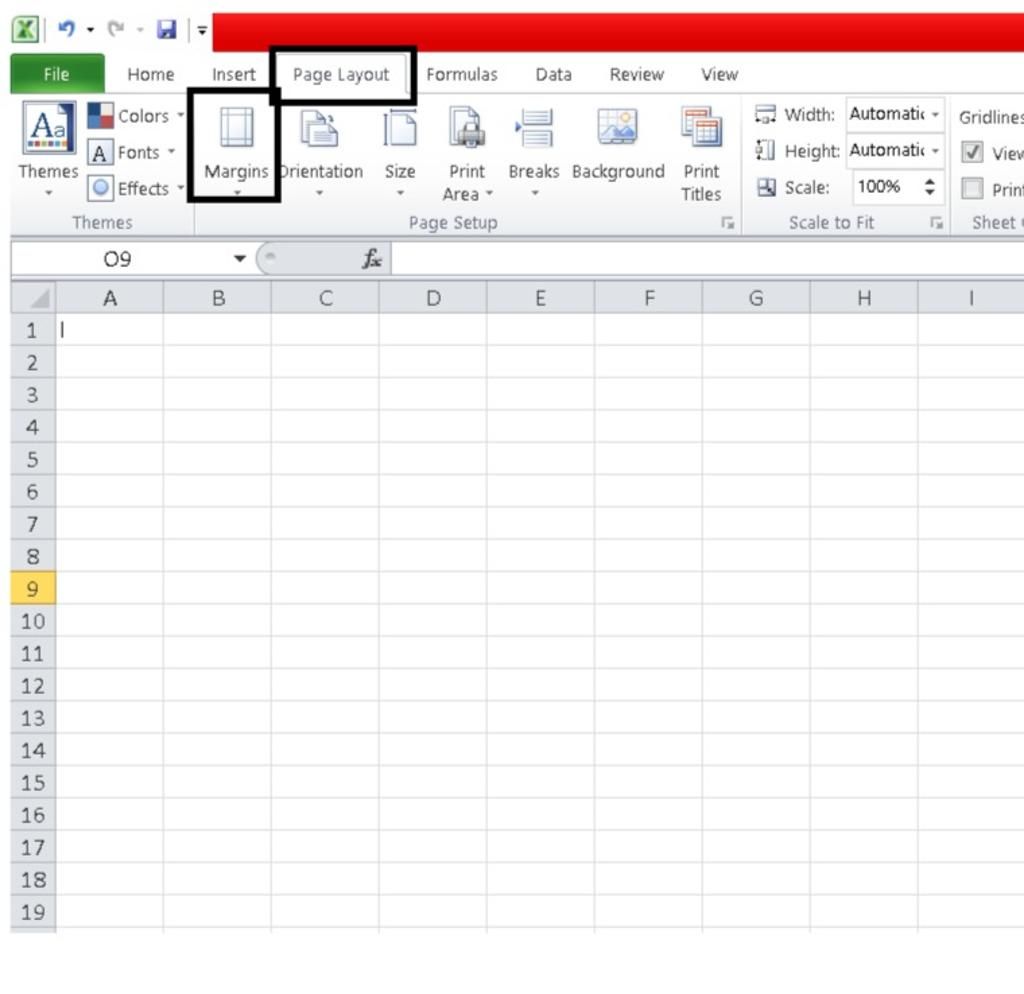Open the Undo history dropdown arrow

(x=90, y=29)
